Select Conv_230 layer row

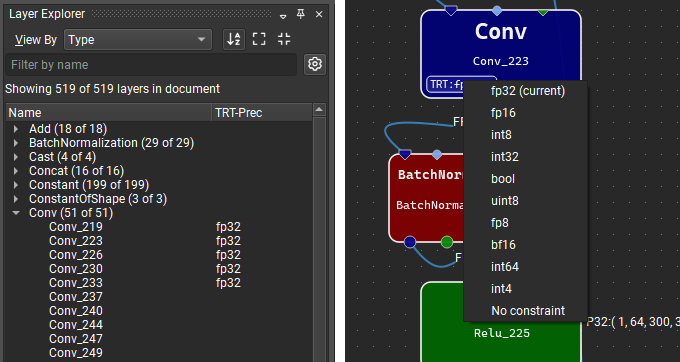tap(159, 269)
